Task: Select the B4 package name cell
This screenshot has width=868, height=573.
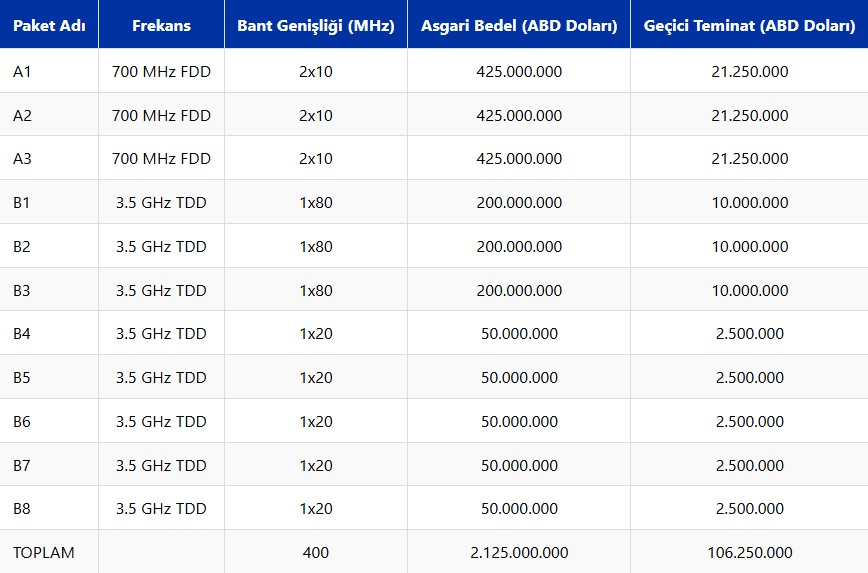Action: [x=22, y=334]
